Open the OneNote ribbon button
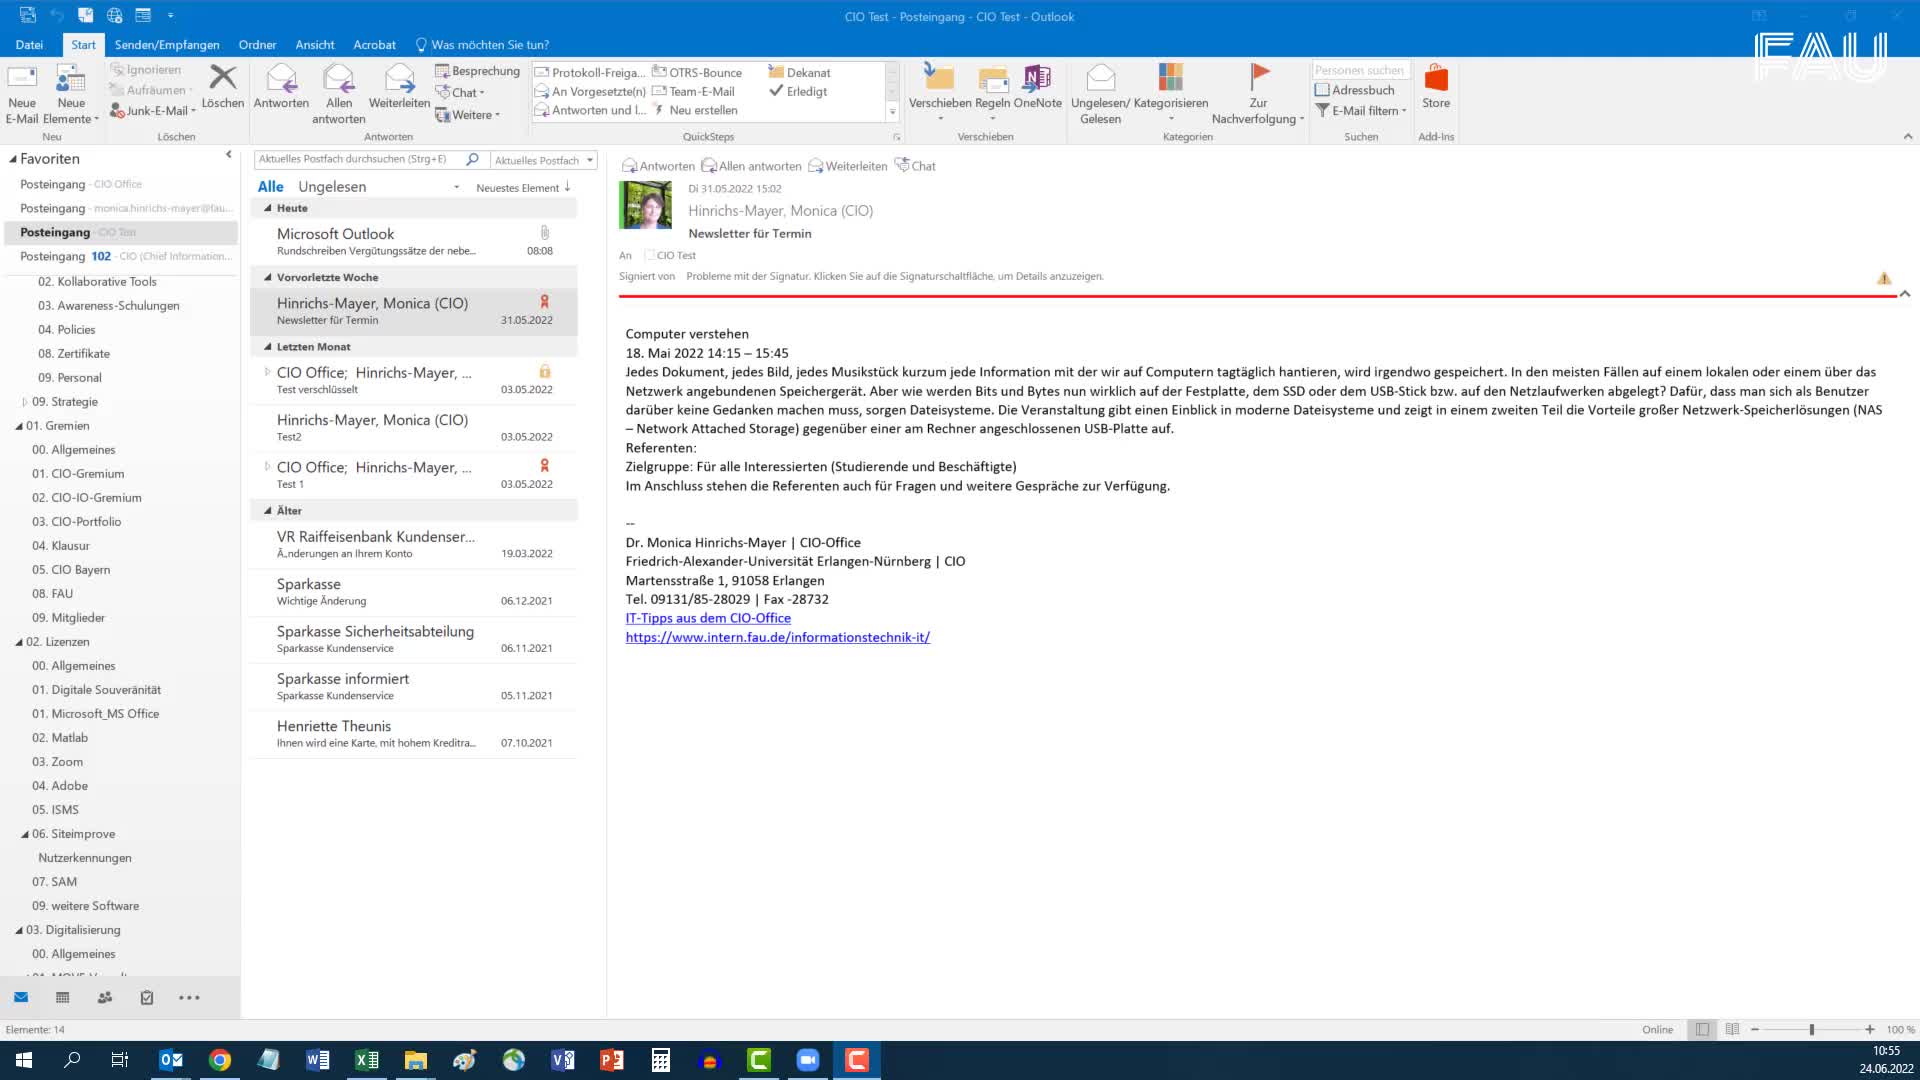 pyautogui.click(x=1037, y=86)
